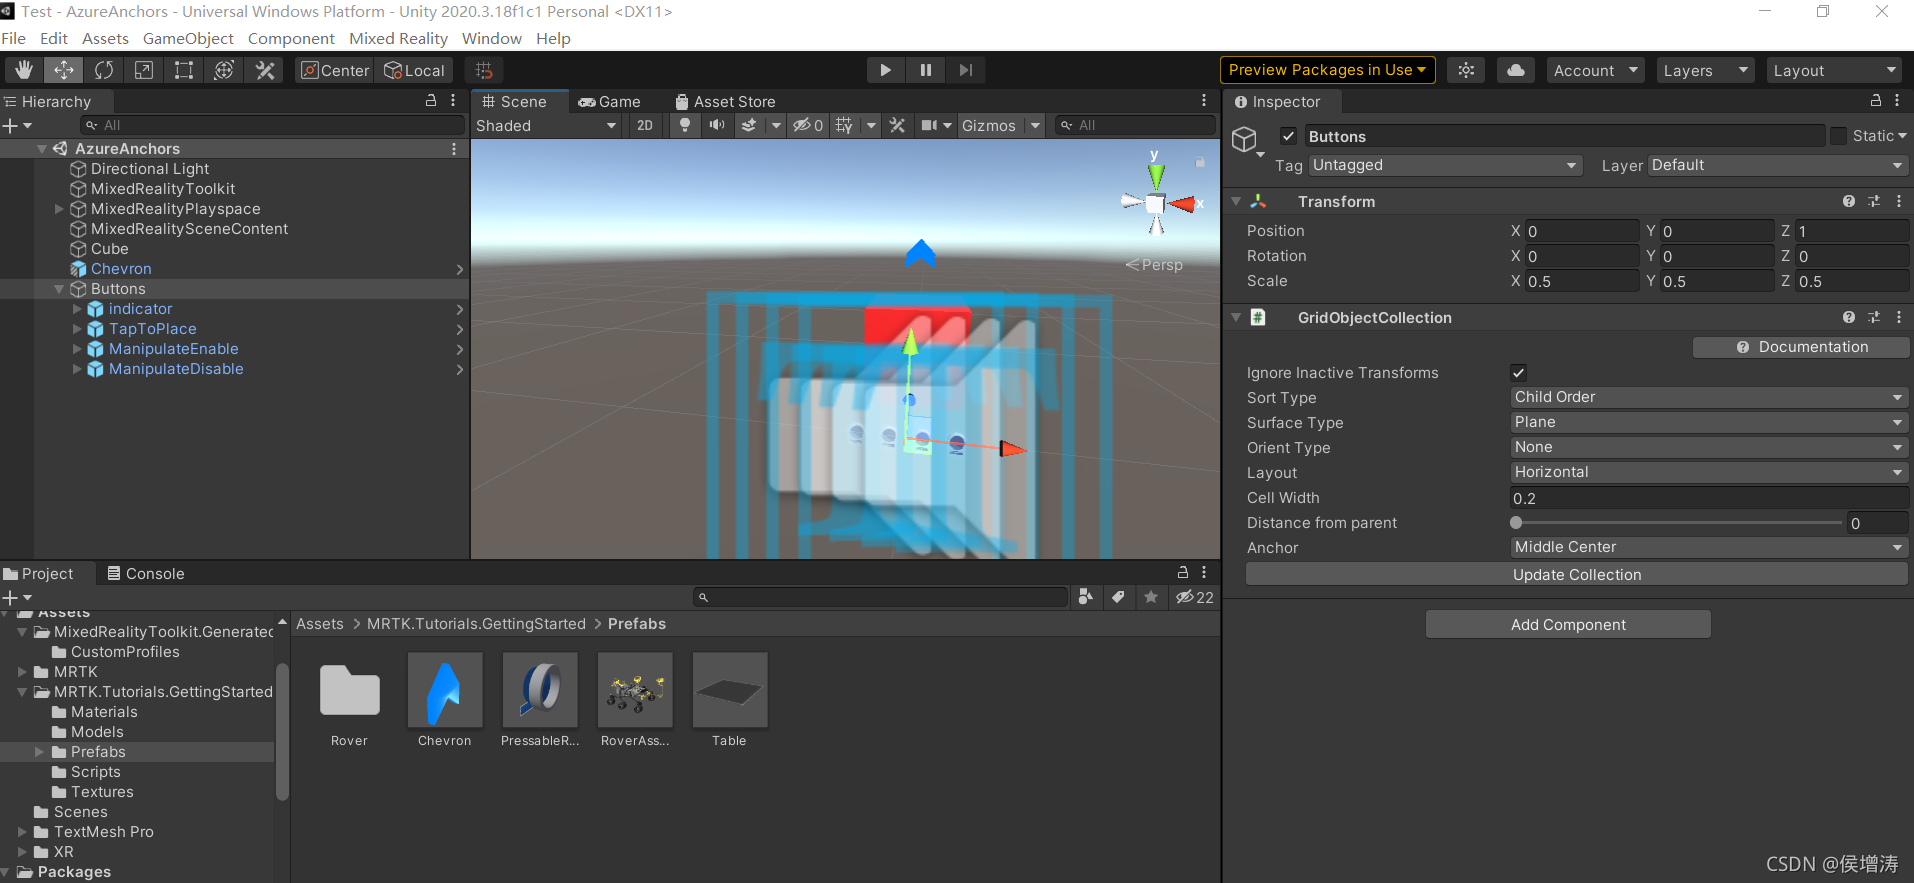
Task: Select the Table prefab thumbnail
Action: (730, 690)
